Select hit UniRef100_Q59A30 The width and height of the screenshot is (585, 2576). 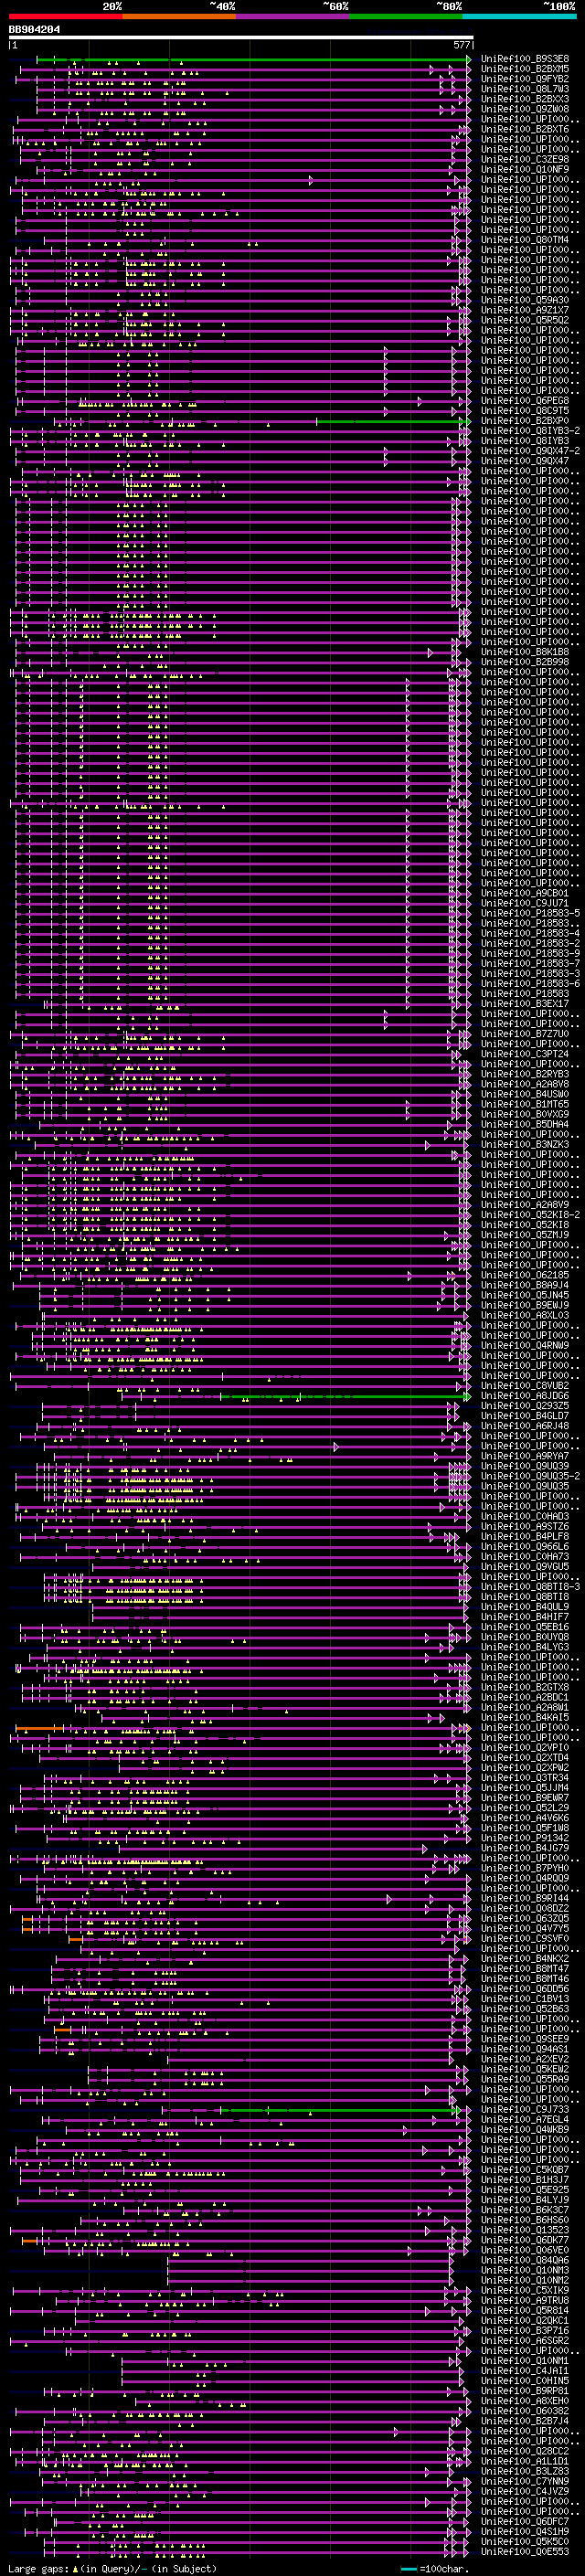(x=525, y=300)
